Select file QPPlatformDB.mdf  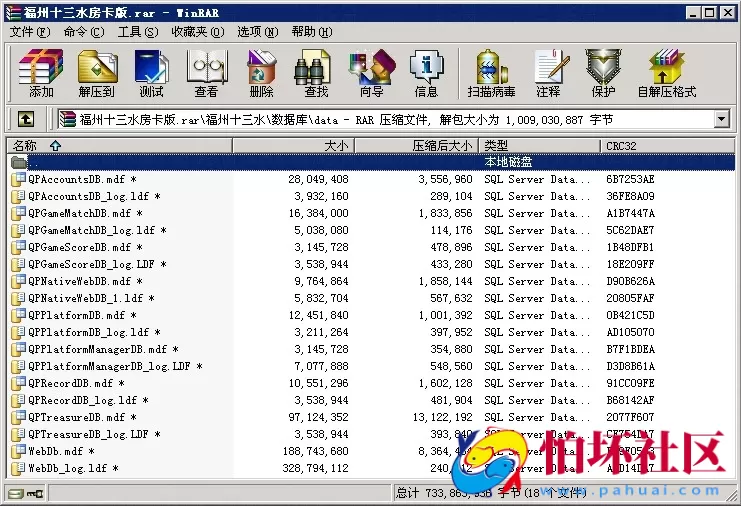click(x=82, y=315)
